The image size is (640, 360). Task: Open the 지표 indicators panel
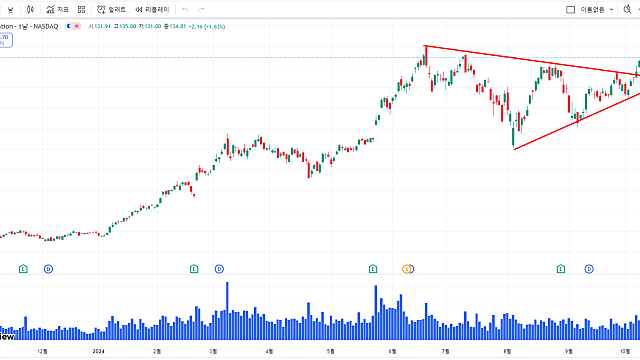(58, 9)
